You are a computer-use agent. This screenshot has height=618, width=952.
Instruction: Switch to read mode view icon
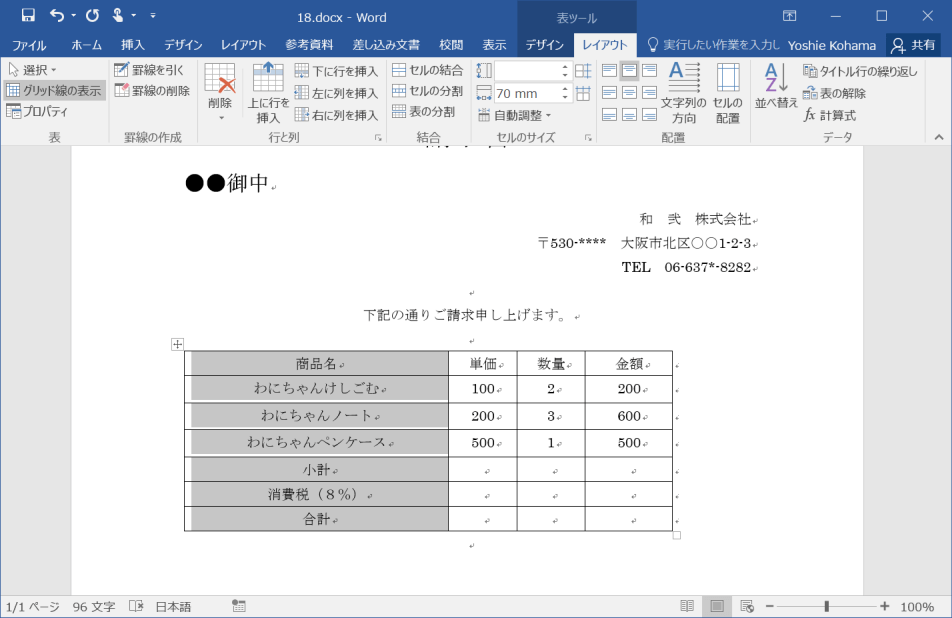[687, 606]
